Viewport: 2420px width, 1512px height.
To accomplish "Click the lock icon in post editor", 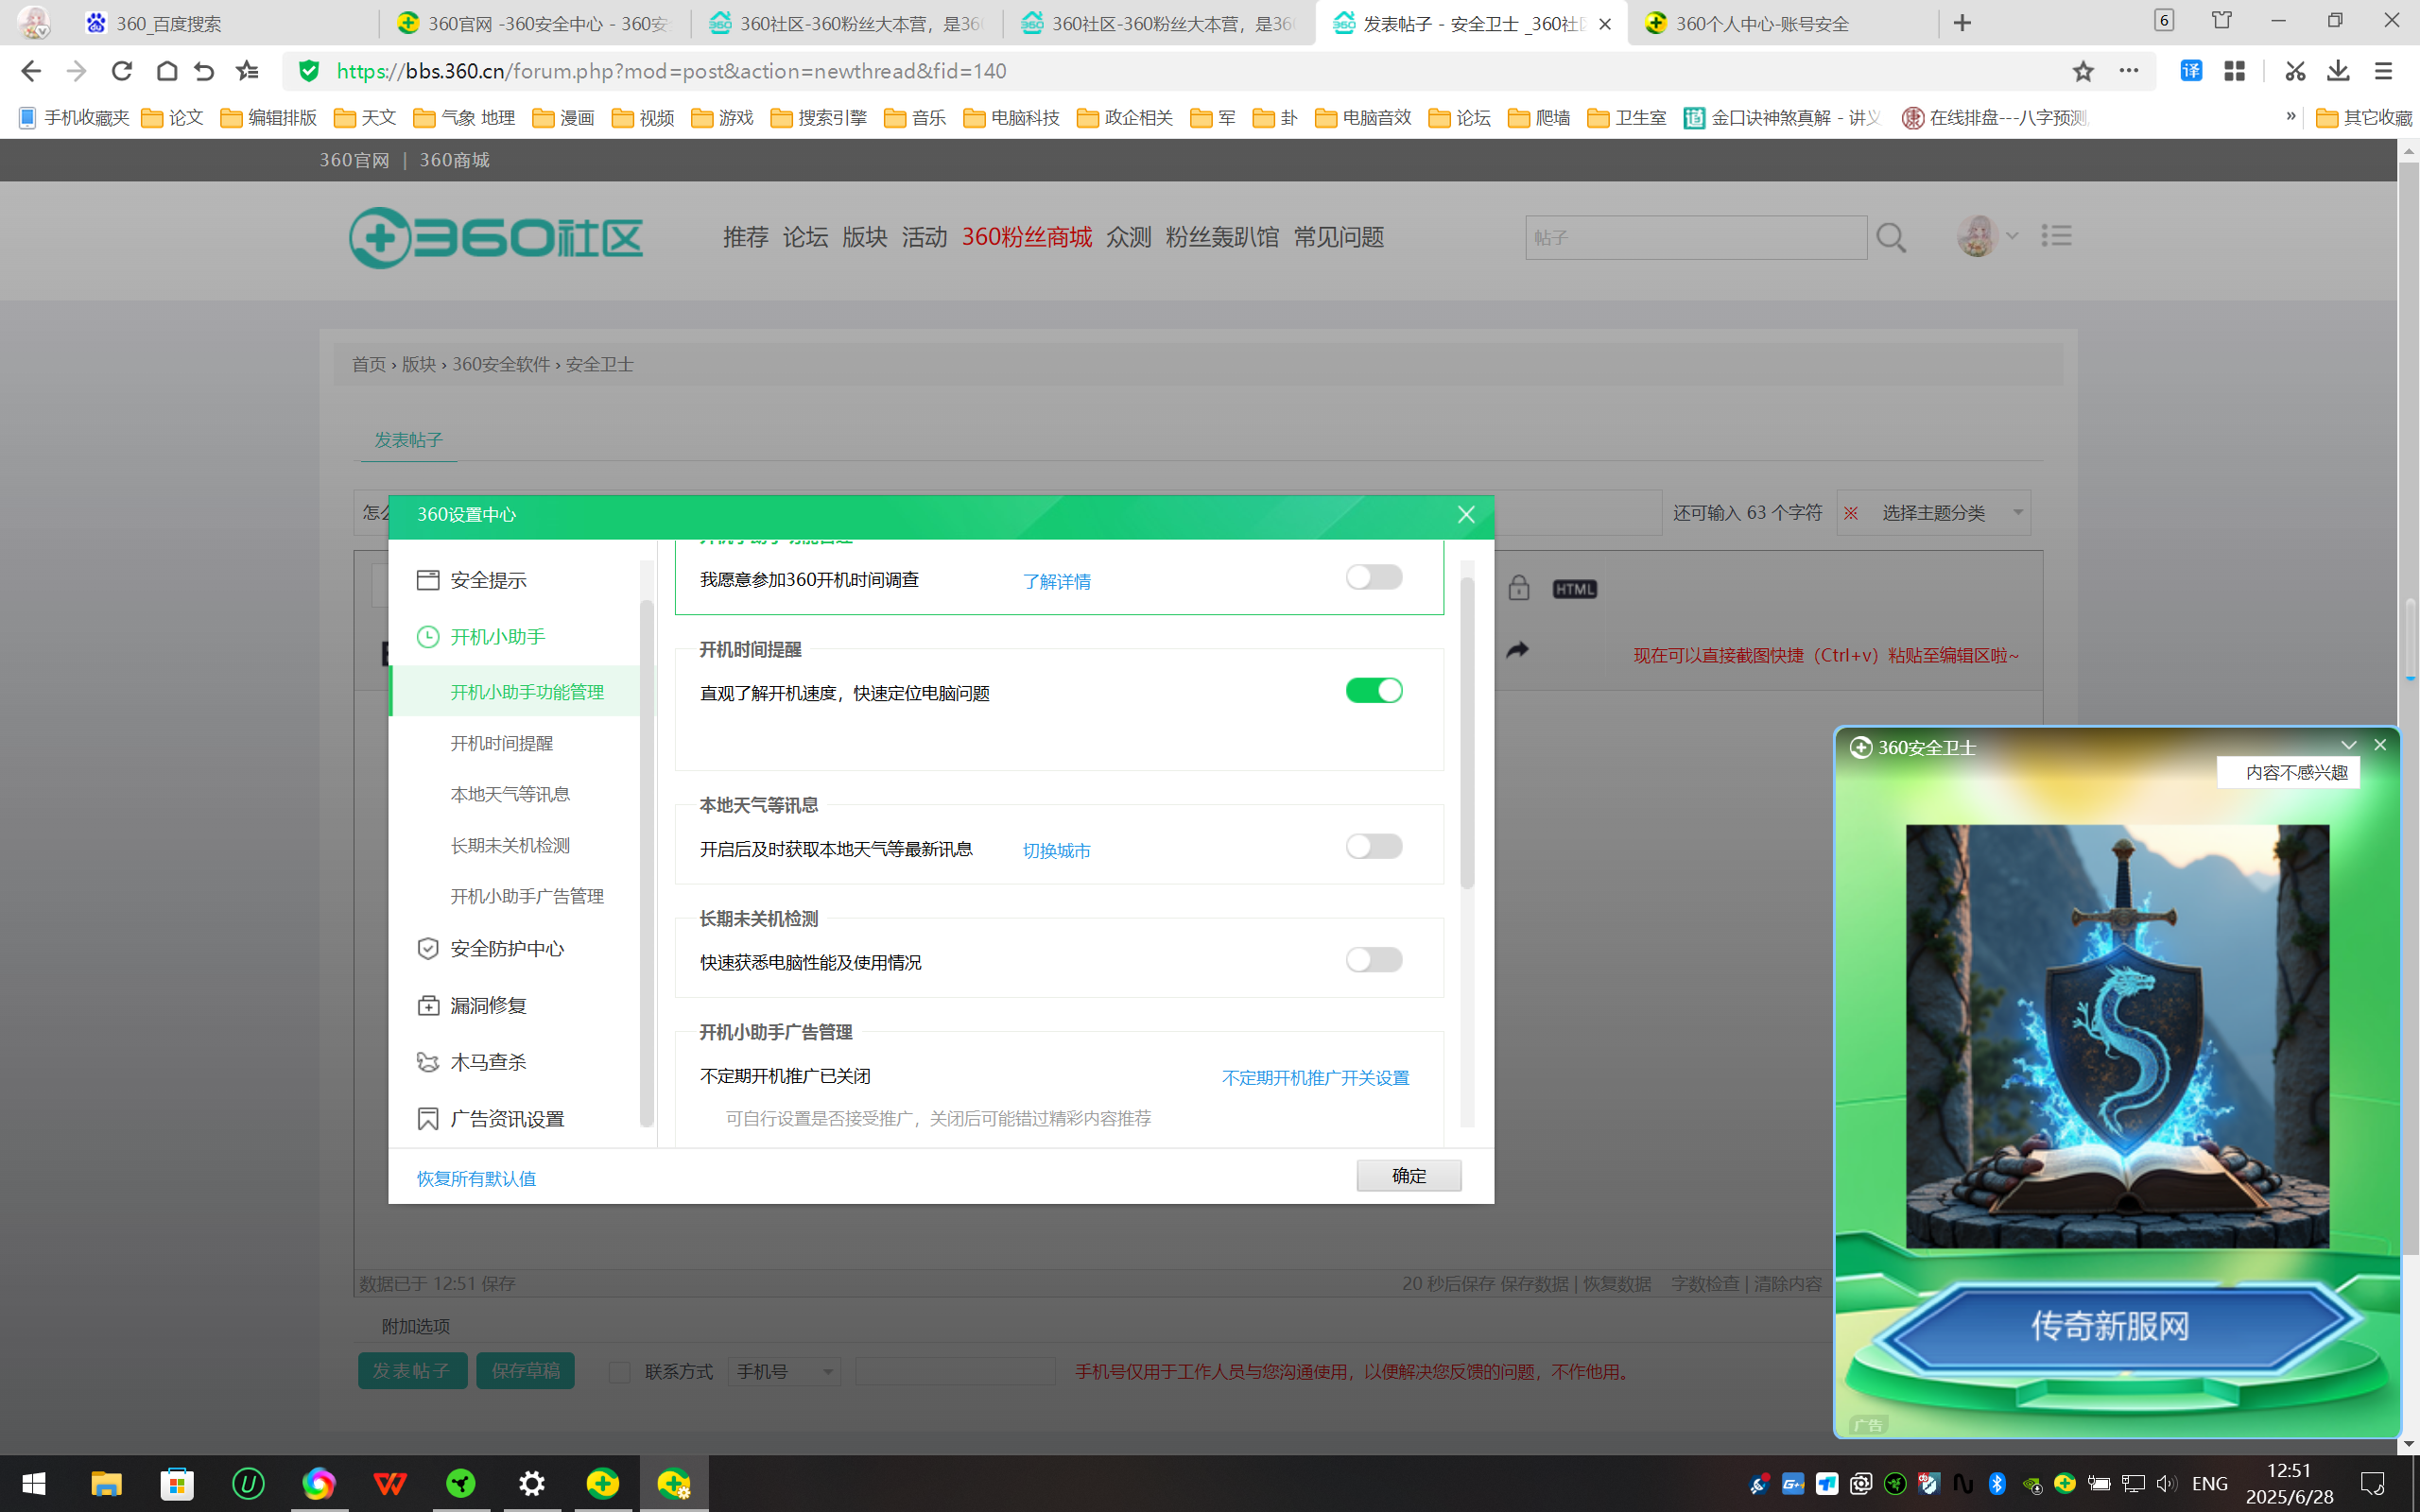I will (1519, 588).
